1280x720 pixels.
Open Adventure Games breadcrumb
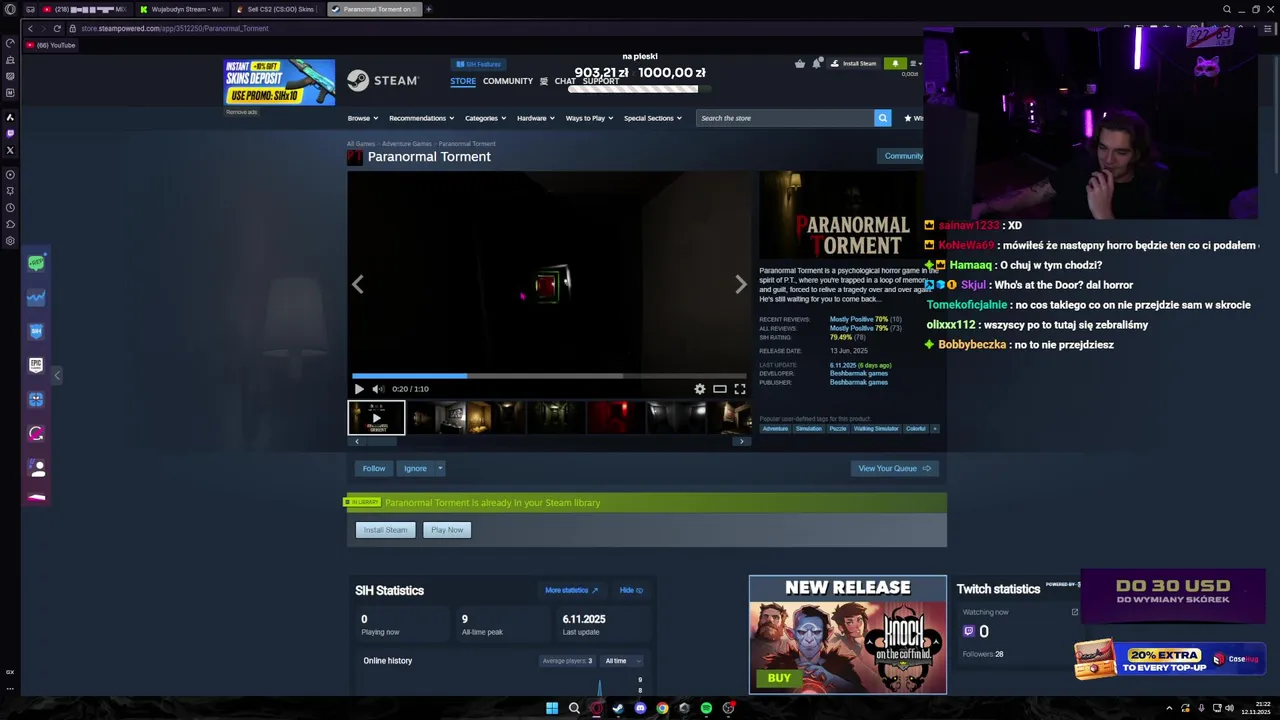tap(407, 144)
